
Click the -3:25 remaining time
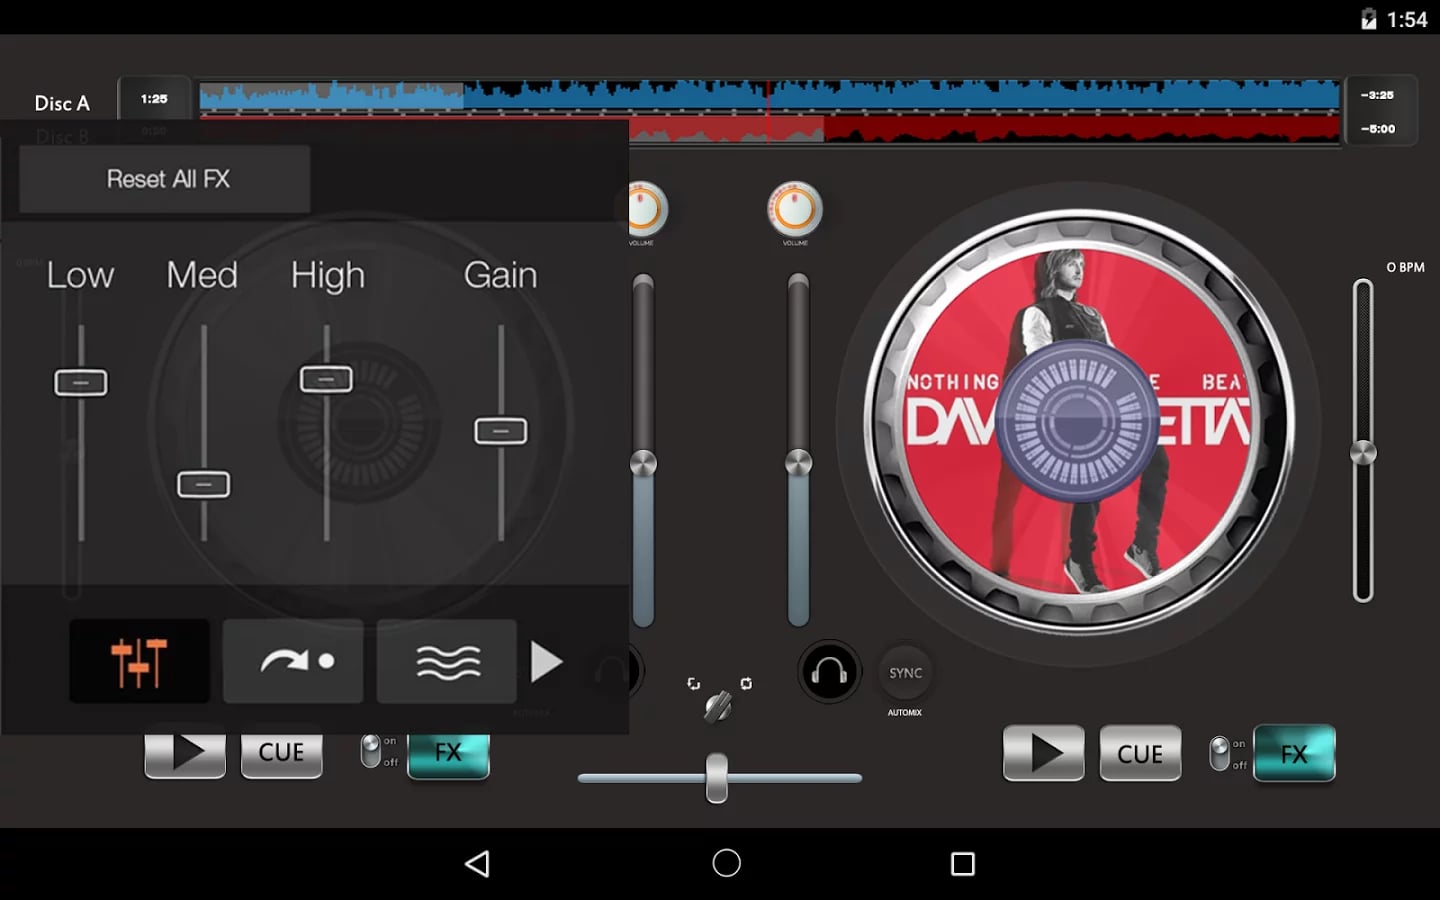tap(1378, 95)
